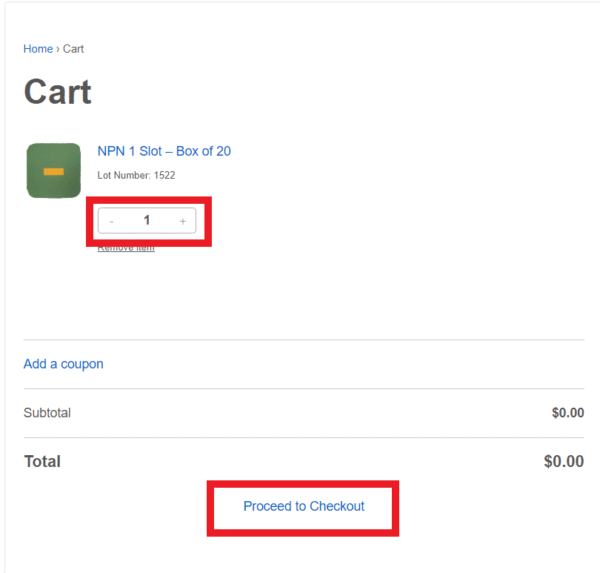Increase quantity with the plus button
600x573 pixels.
pyautogui.click(x=183, y=221)
